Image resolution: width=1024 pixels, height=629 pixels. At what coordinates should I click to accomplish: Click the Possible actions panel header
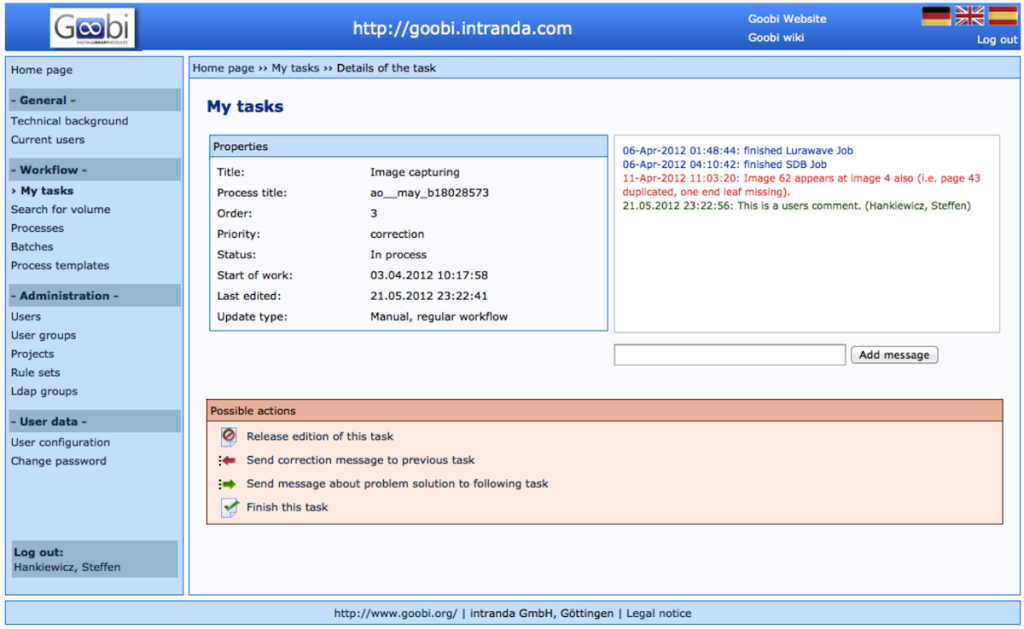click(x=605, y=410)
